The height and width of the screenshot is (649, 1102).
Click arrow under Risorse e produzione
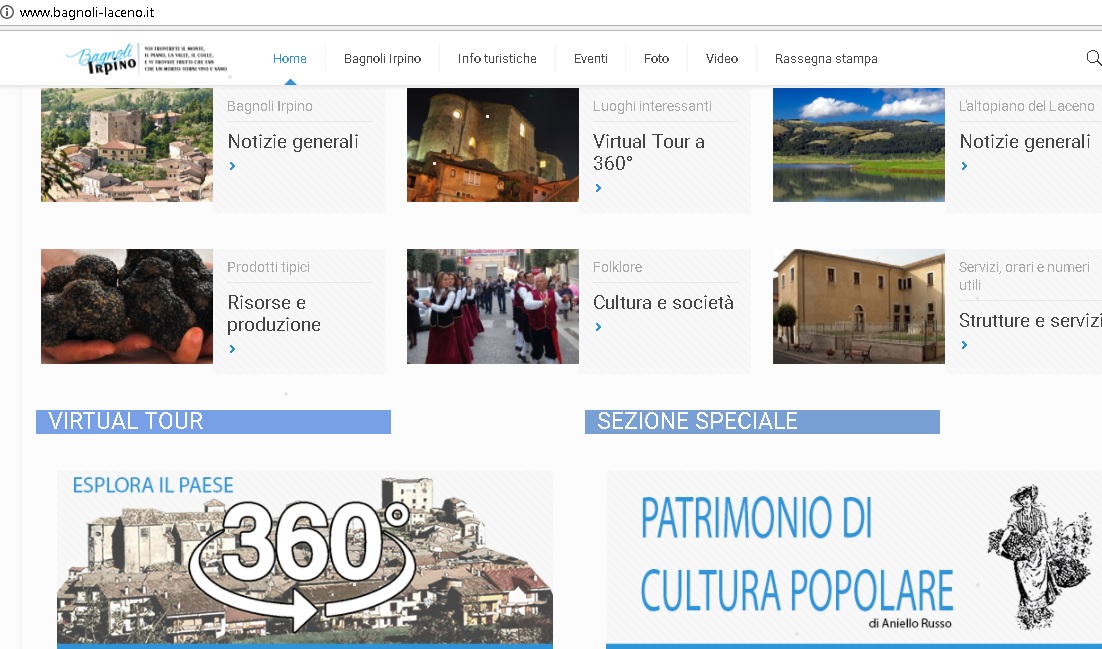click(x=233, y=349)
